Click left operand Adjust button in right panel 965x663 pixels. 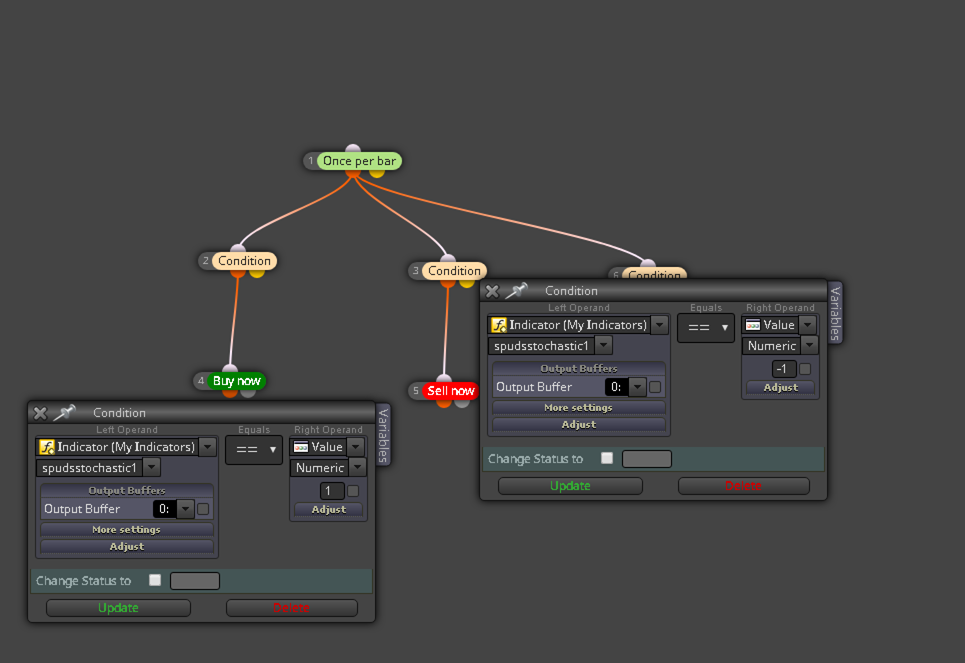(579, 425)
